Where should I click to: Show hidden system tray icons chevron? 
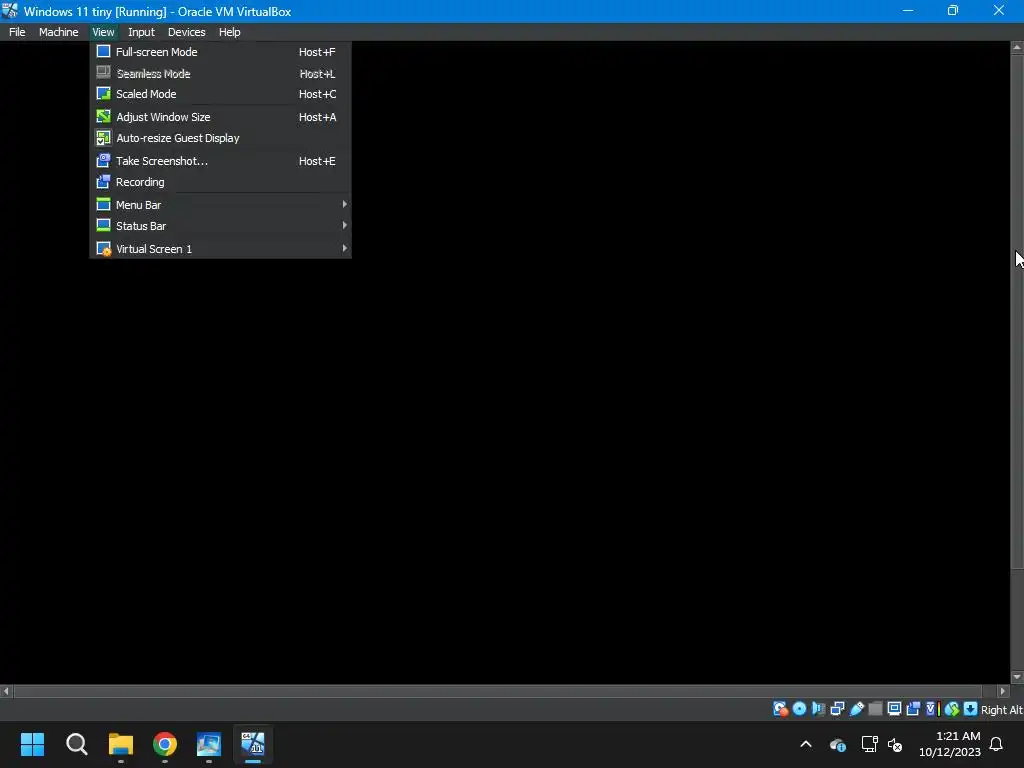[x=806, y=744]
